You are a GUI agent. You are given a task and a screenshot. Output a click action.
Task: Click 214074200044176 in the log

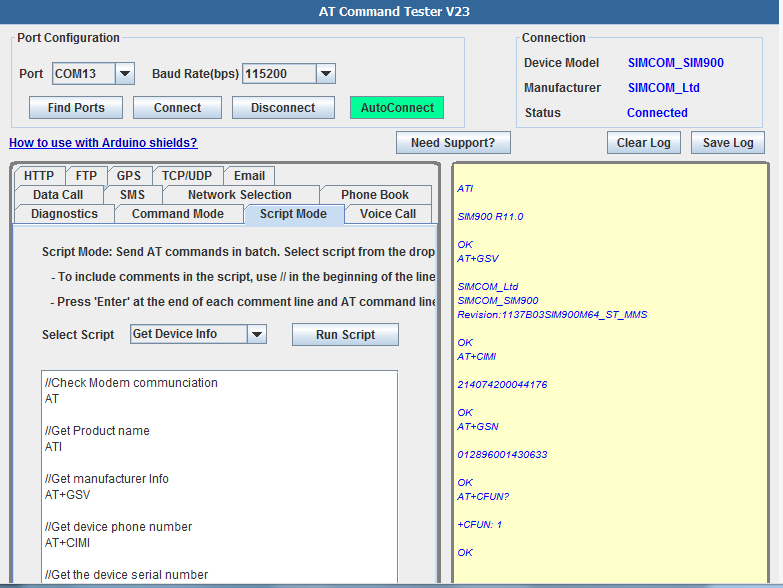click(502, 384)
